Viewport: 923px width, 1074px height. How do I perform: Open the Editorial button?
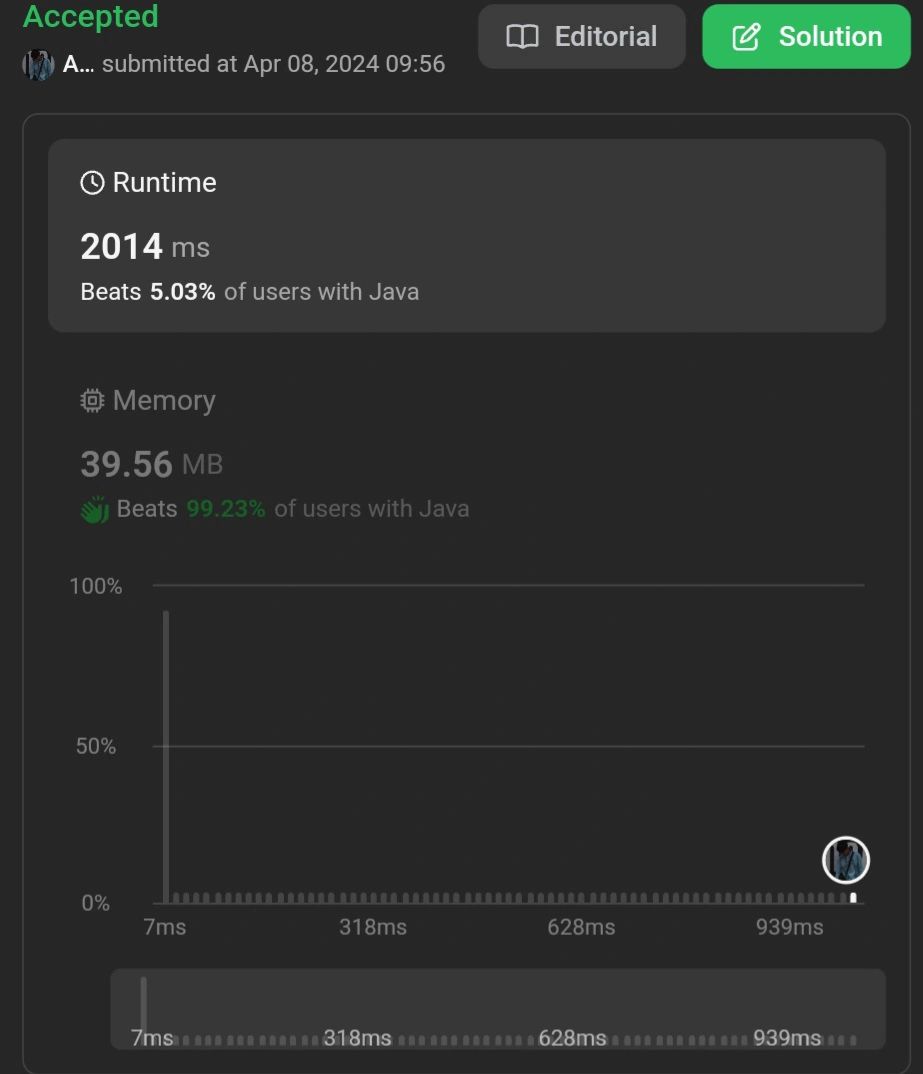tap(581, 37)
